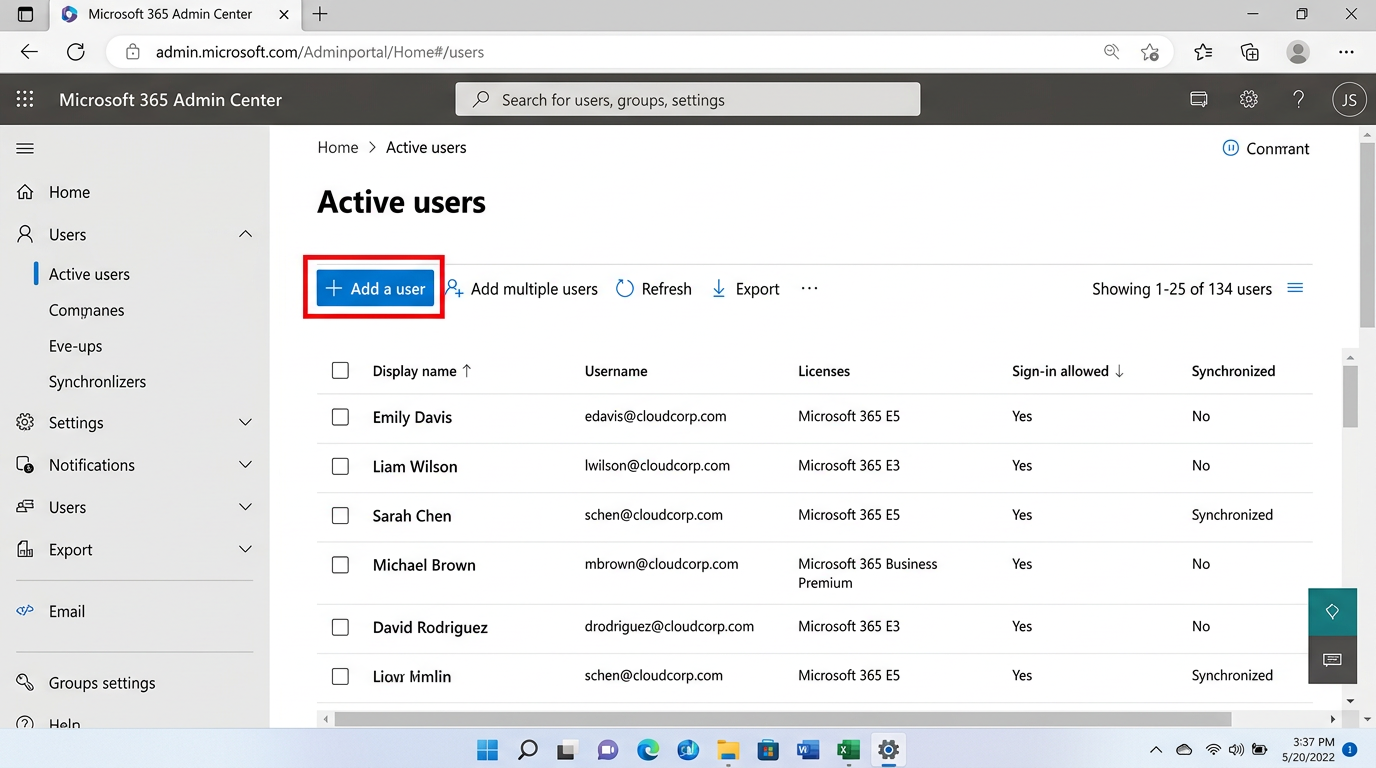Click the search for users field
The height and width of the screenshot is (768, 1376).
point(687,99)
